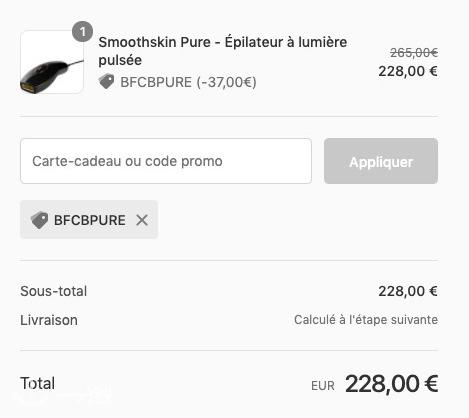Click the 228,00 € discounted product price
Viewport: 469px width, 418px height.
tap(408, 71)
